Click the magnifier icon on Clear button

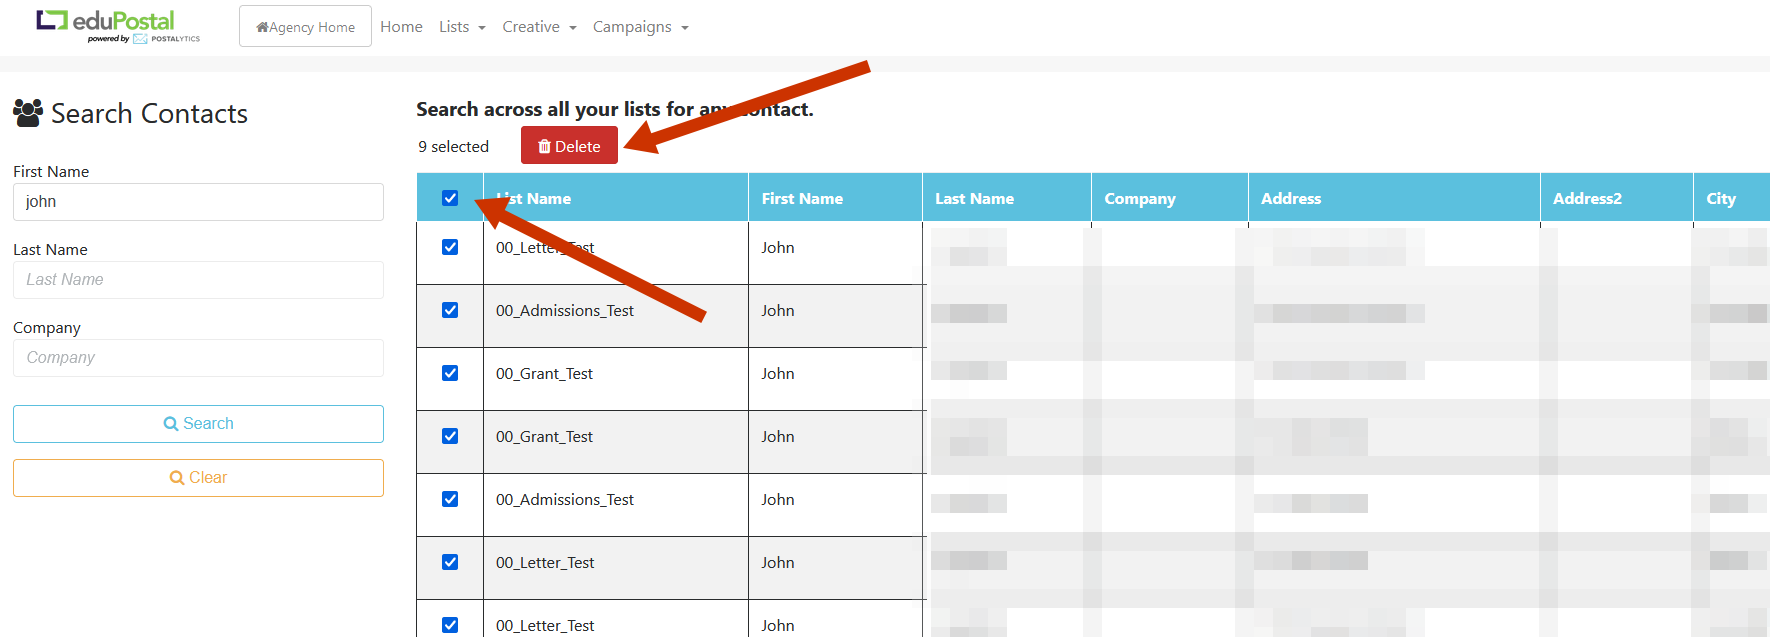point(177,478)
